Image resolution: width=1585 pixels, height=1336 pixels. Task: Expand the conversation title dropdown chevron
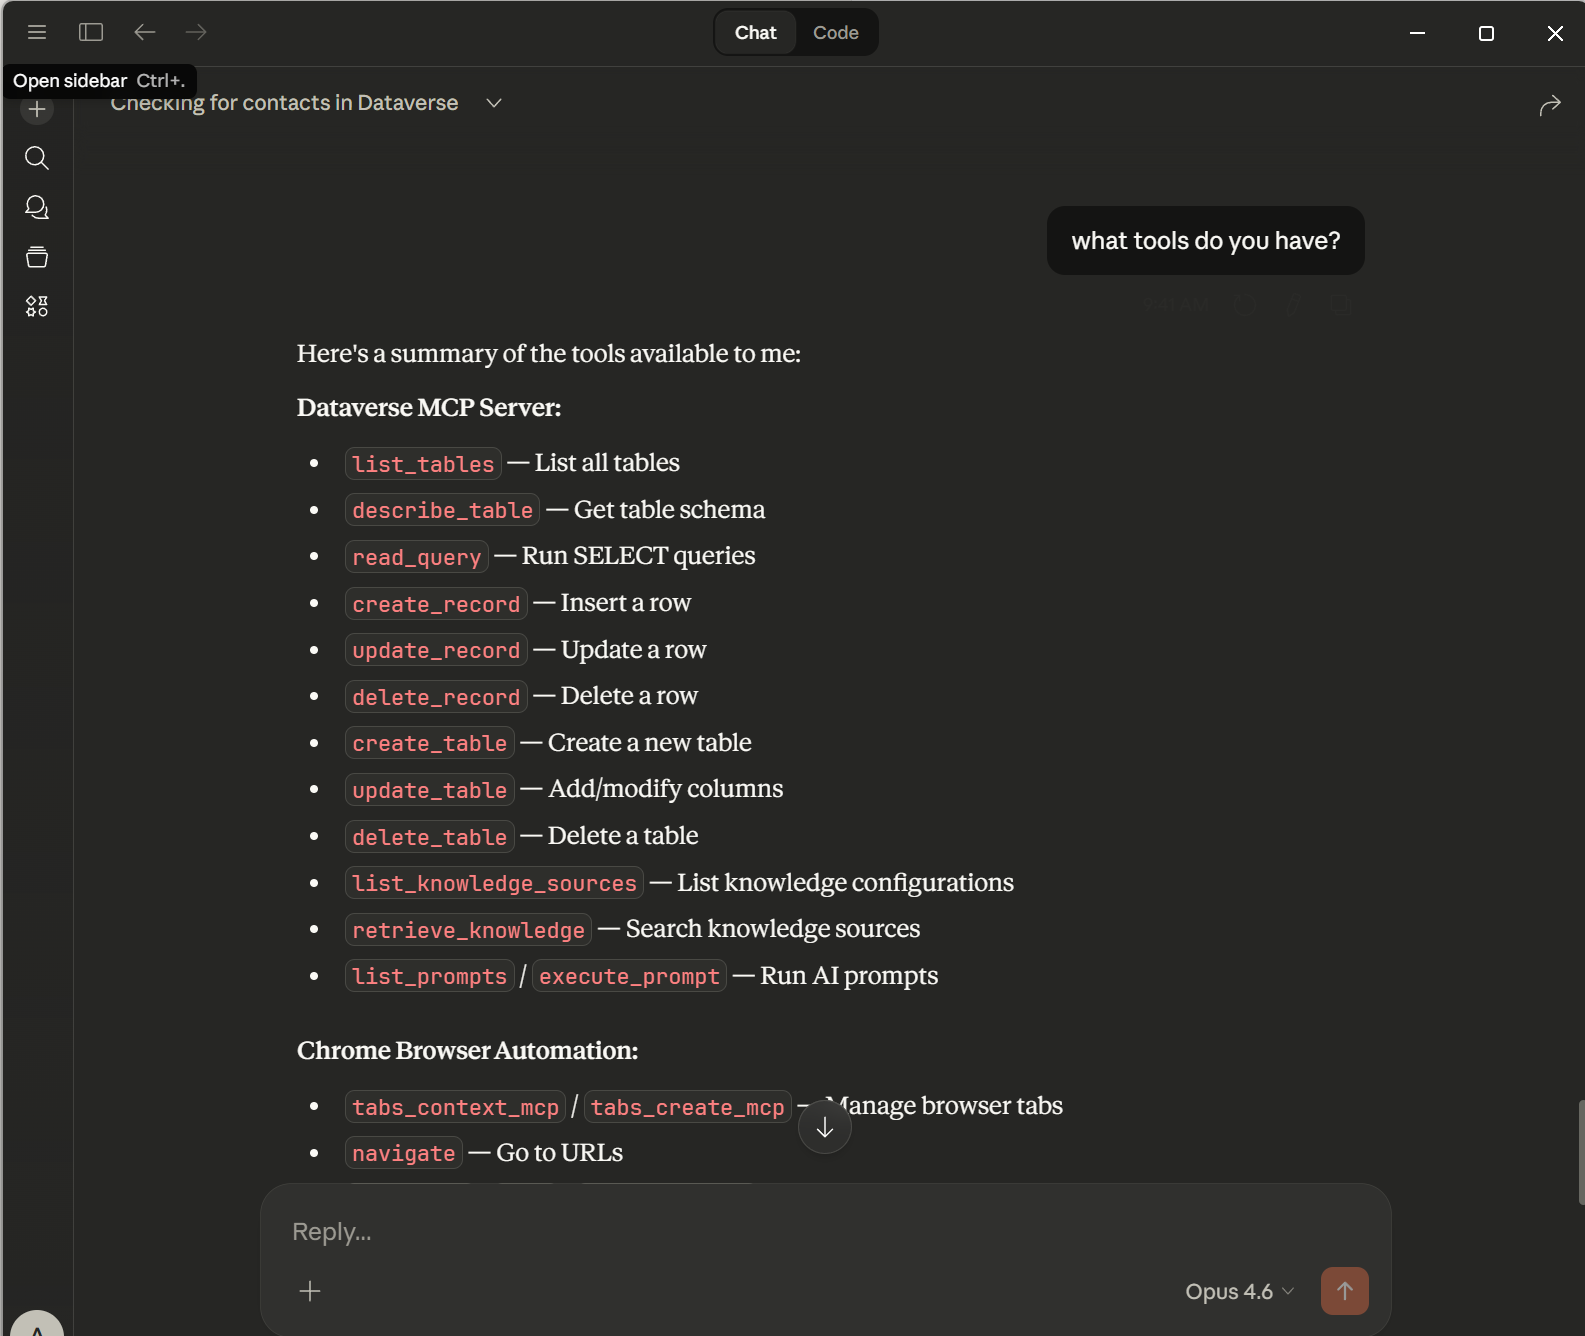(x=493, y=103)
